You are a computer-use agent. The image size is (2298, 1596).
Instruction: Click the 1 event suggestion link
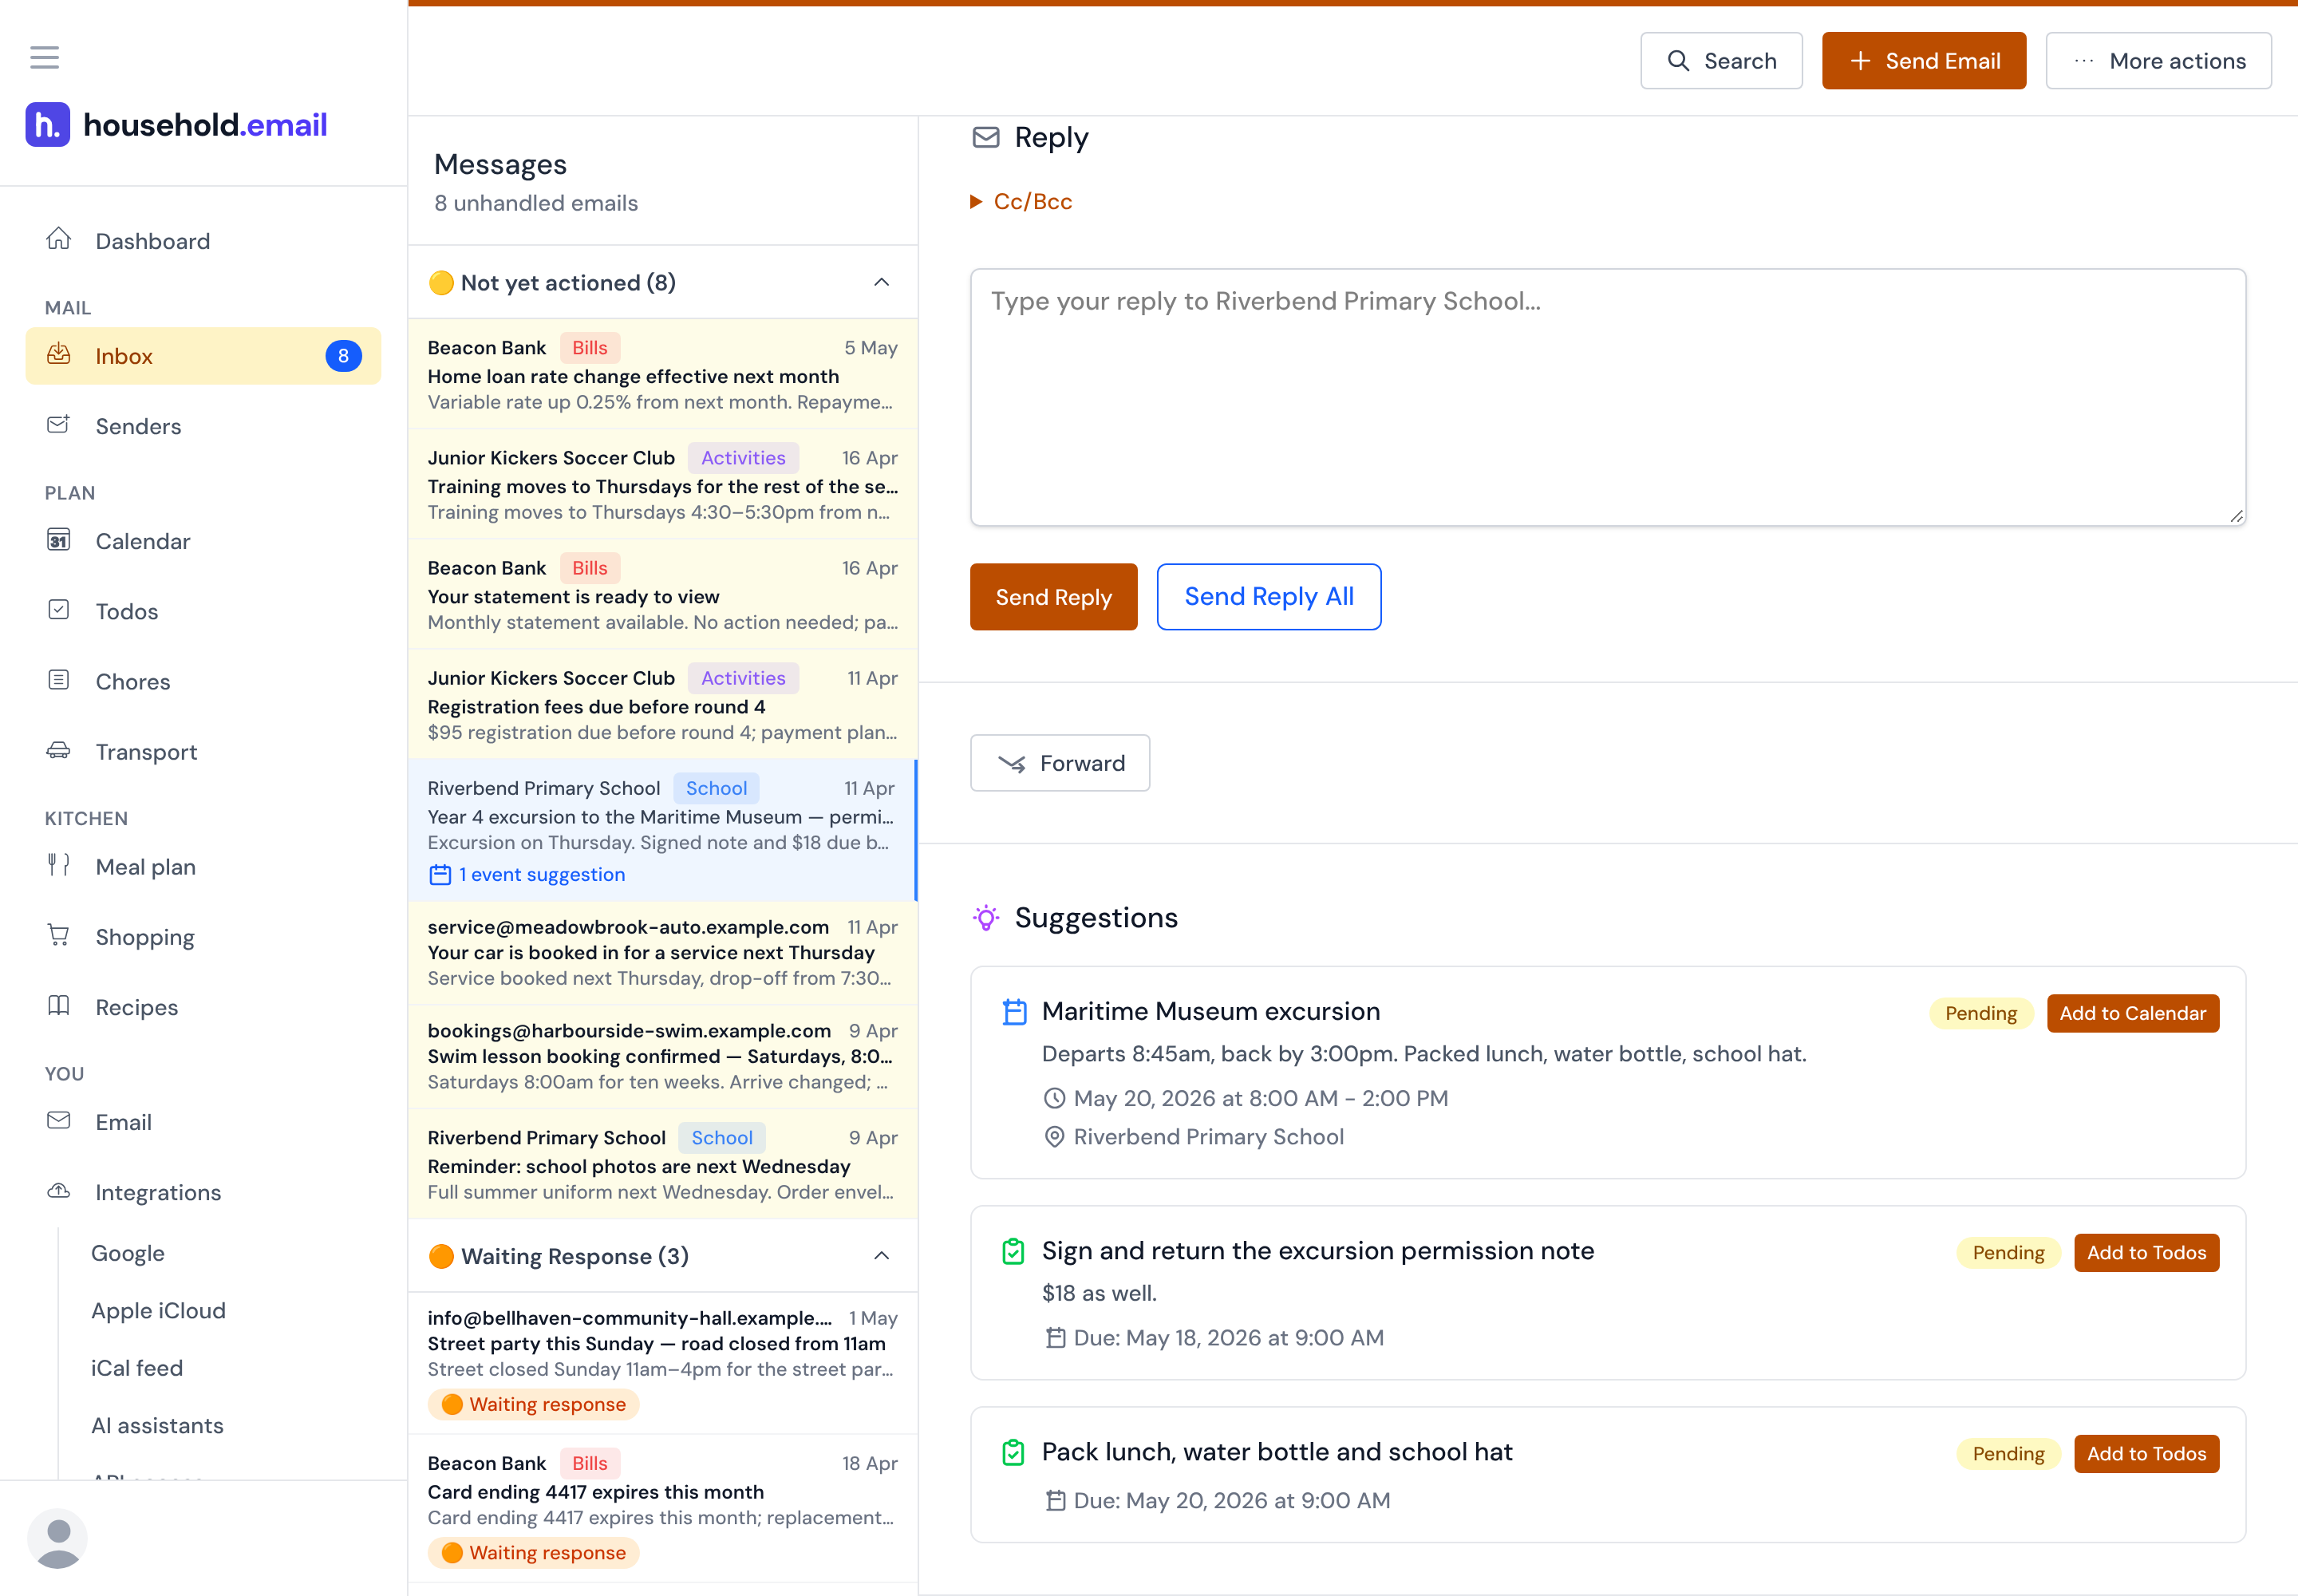coord(527,875)
